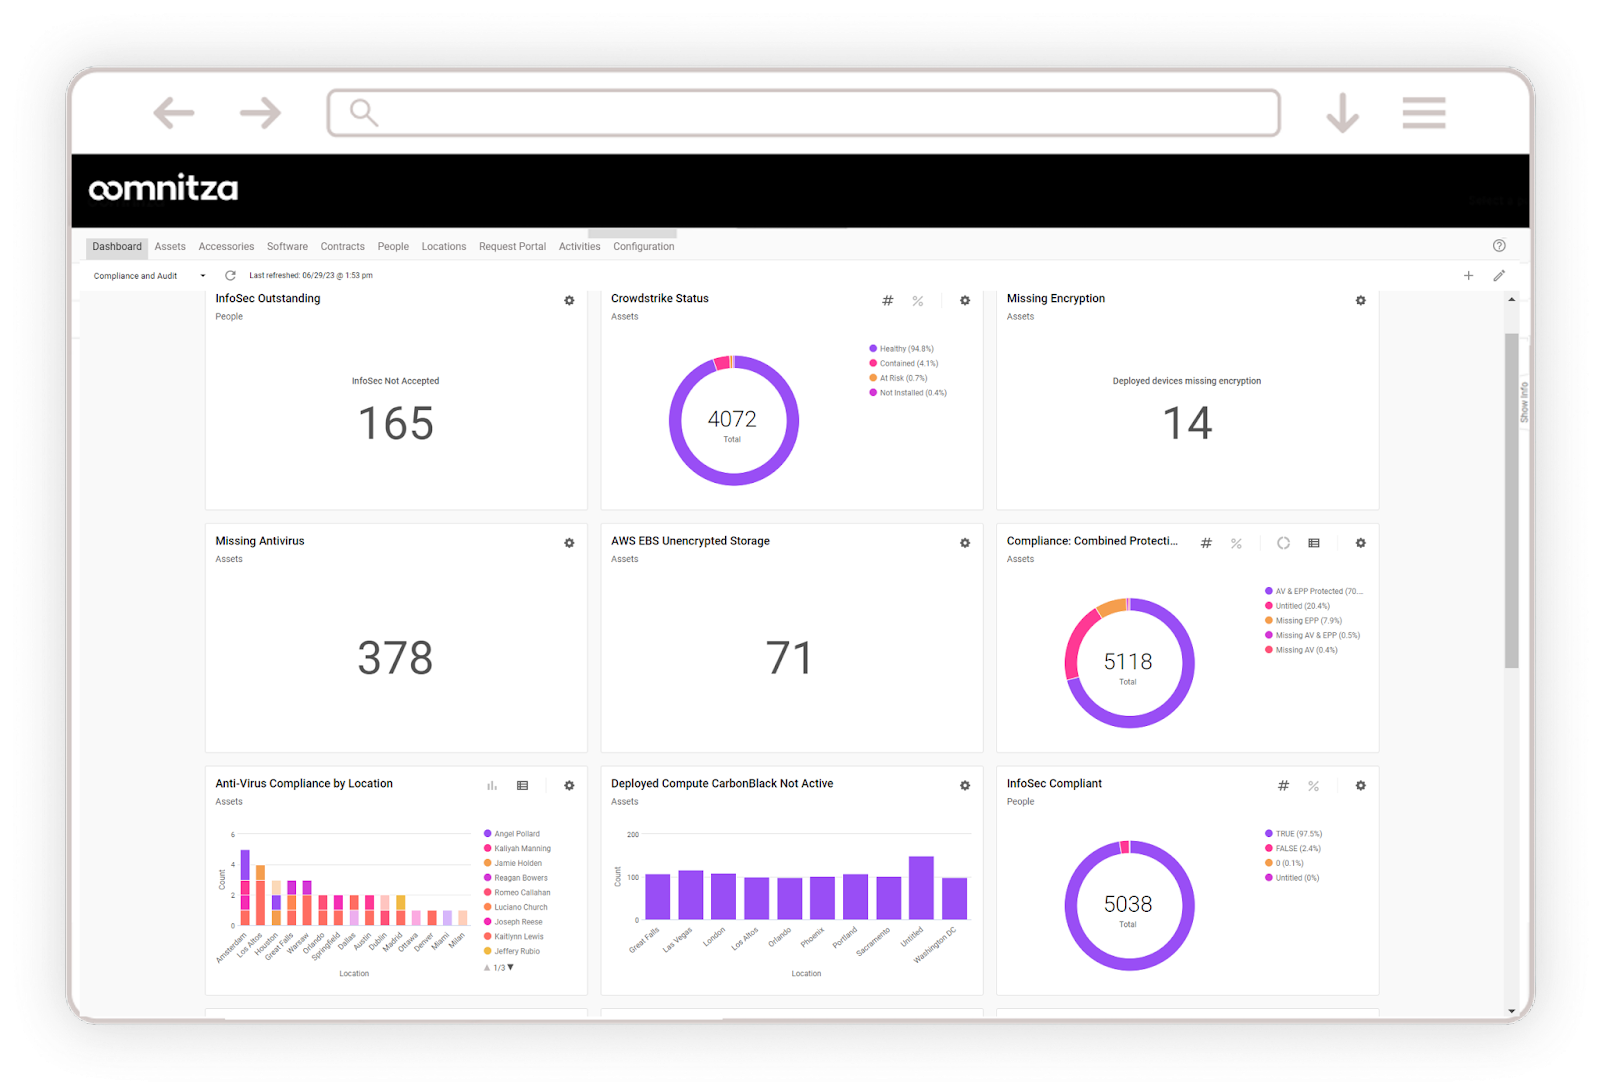The height and width of the screenshot is (1091, 1600).
Task: Open settings gear on Crowdstrike Status widget
Action: pos(965,300)
